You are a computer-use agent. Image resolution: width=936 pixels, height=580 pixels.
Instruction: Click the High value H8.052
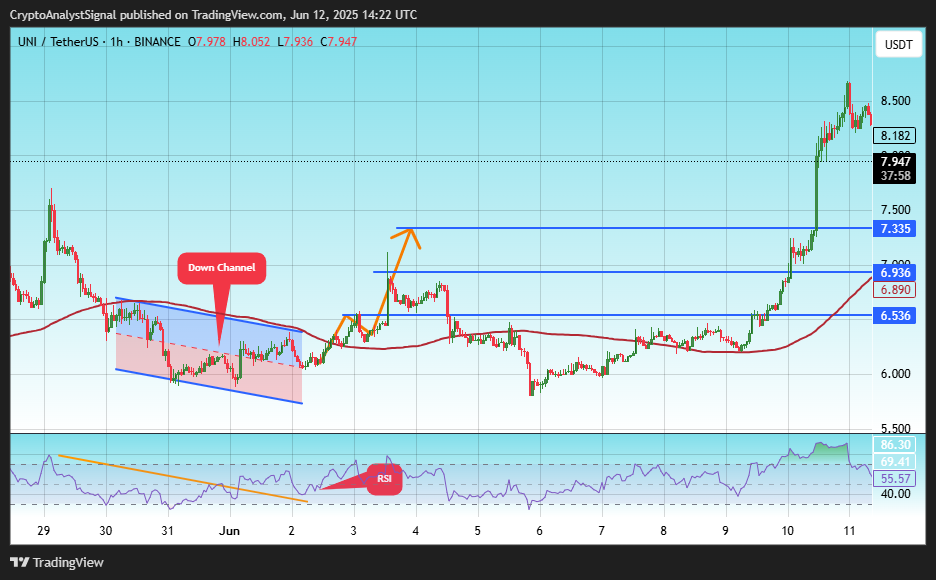[251, 42]
